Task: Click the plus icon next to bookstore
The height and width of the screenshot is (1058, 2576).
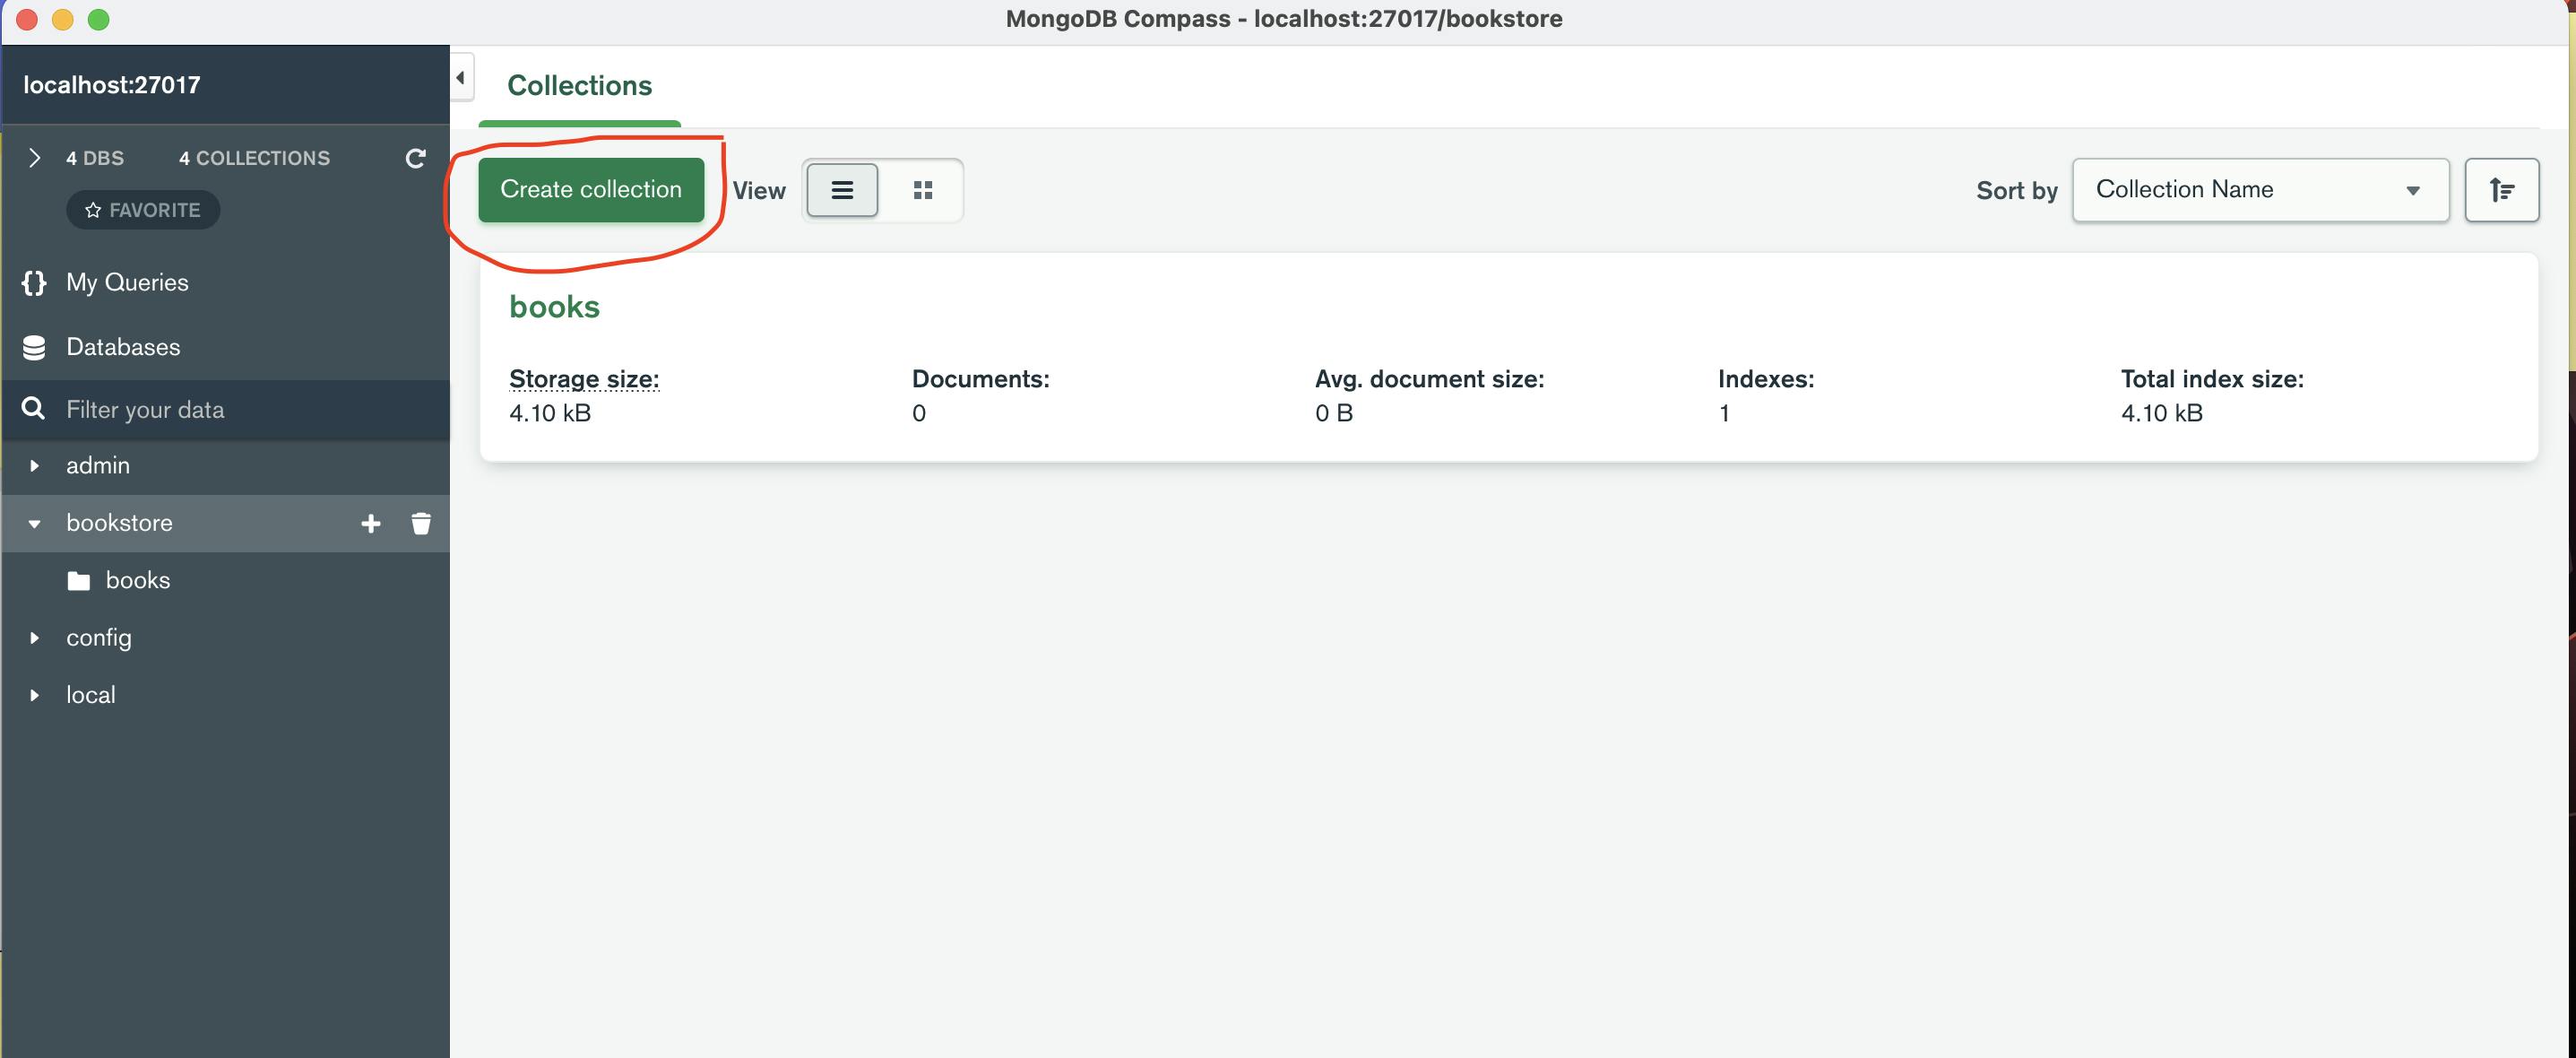Action: click(x=371, y=523)
